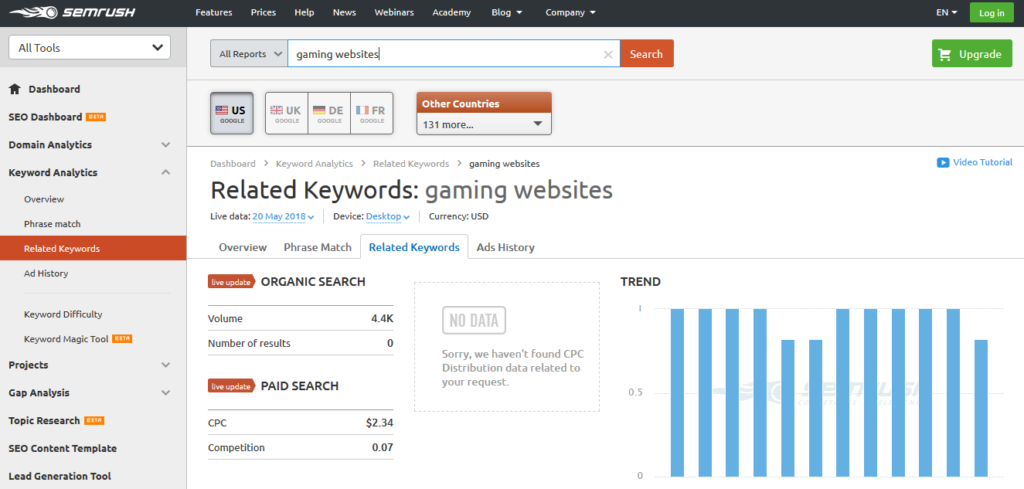Click the Competition value 0.07
The width and height of the screenshot is (1024, 489).
pos(381,448)
